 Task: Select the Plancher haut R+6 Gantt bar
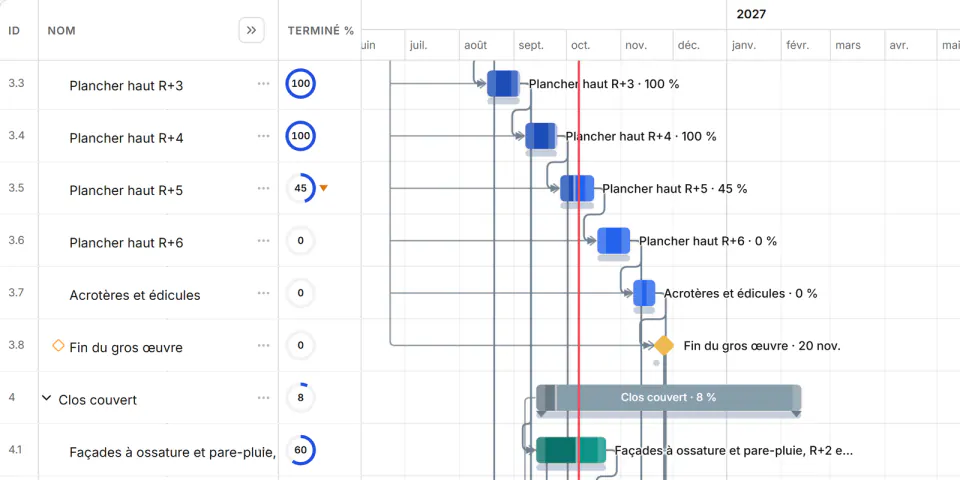(x=613, y=241)
